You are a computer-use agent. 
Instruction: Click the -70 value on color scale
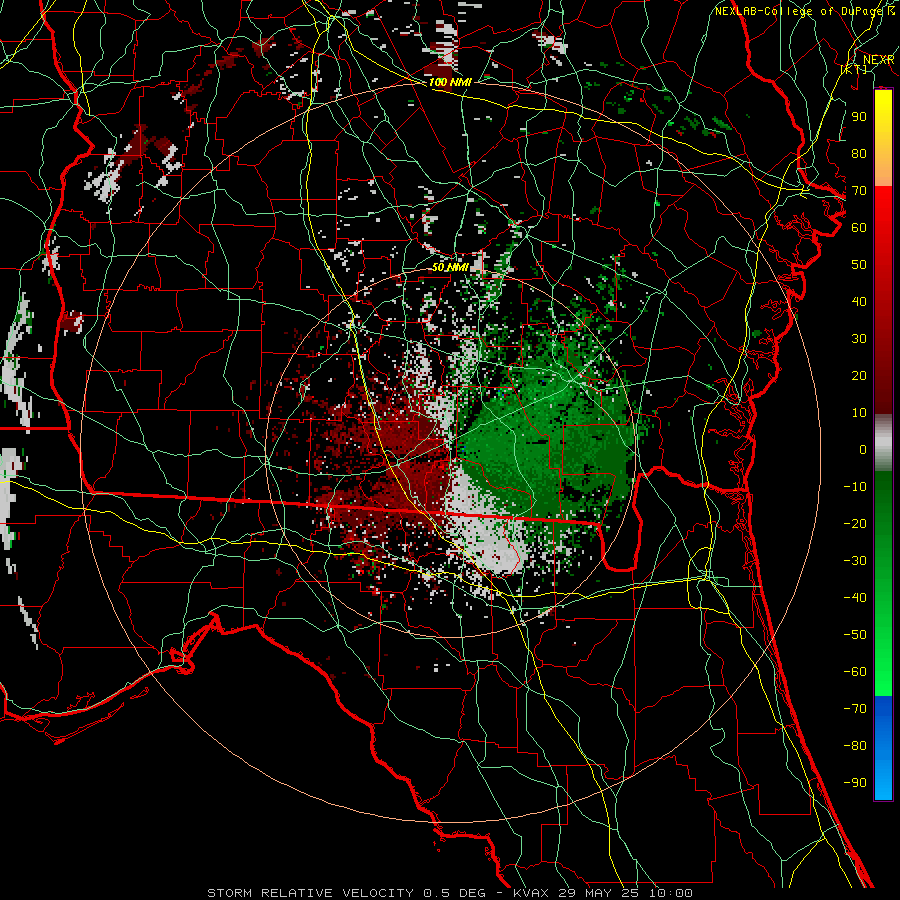(x=855, y=708)
